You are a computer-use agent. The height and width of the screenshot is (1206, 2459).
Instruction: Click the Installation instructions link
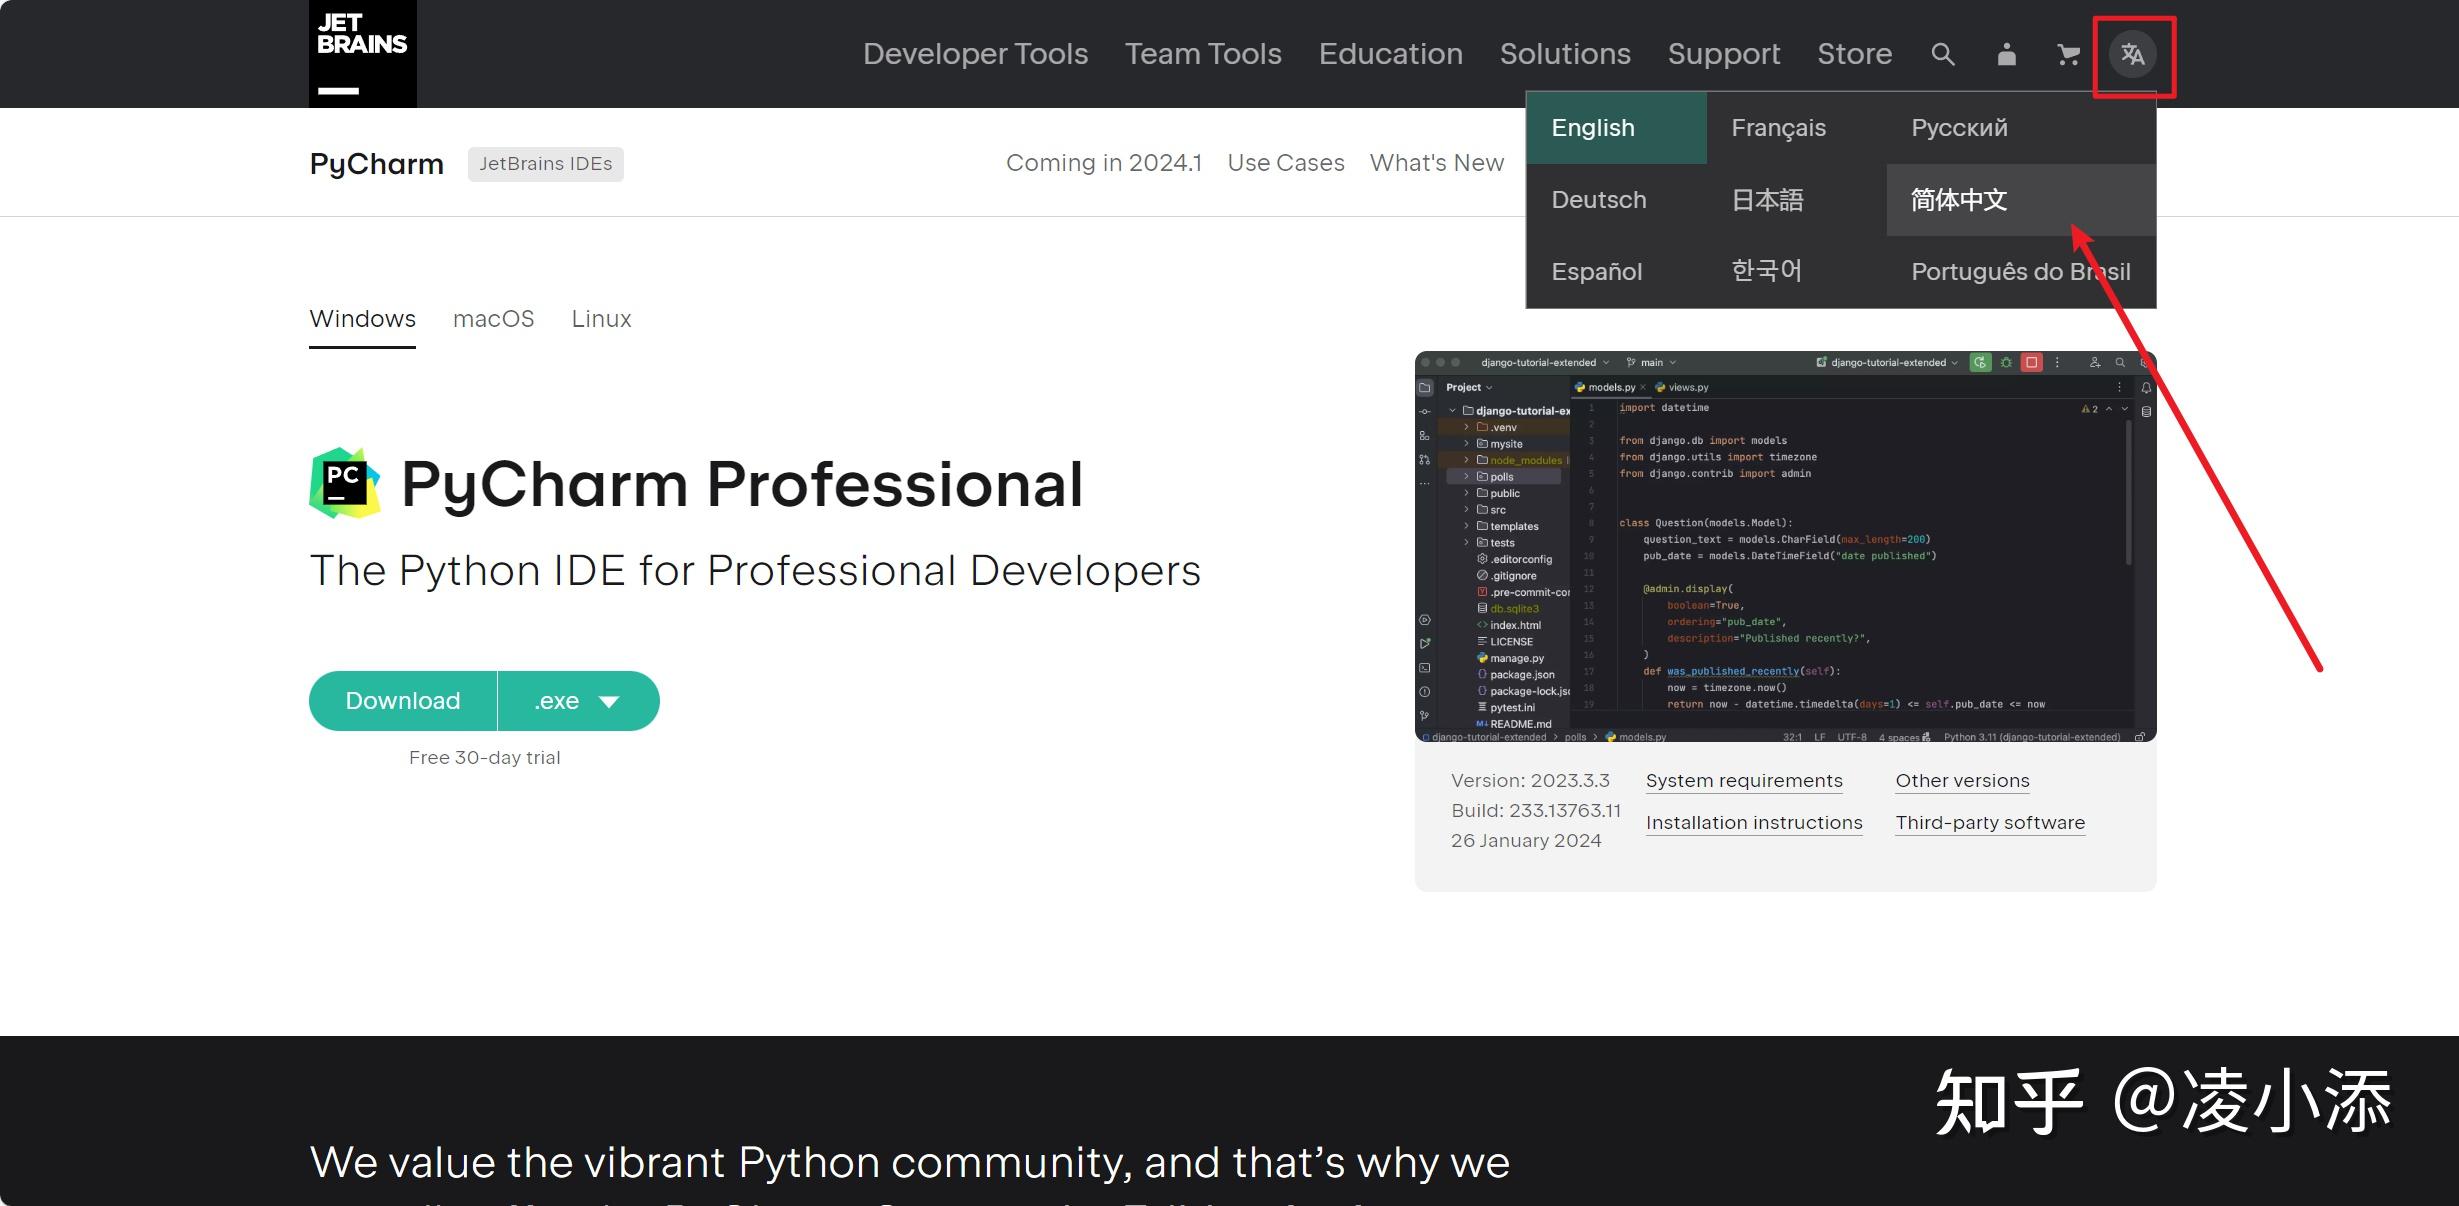pos(1753,823)
